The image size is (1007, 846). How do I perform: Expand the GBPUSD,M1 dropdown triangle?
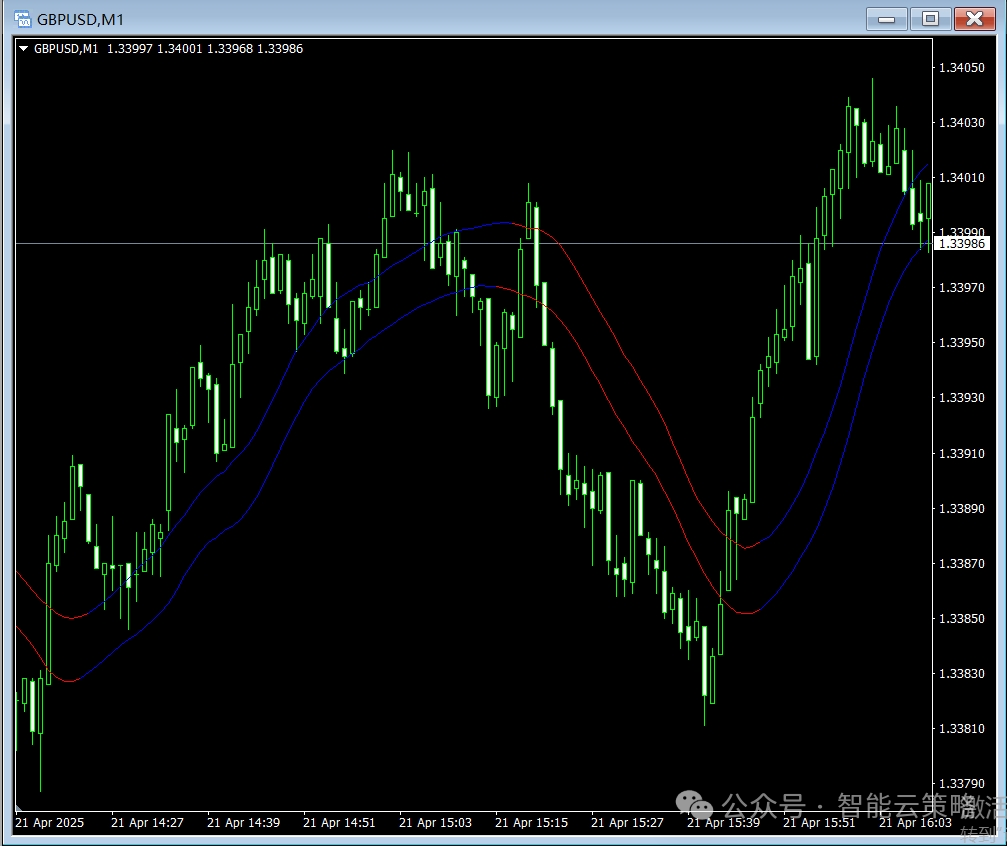click(x=24, y=48)
